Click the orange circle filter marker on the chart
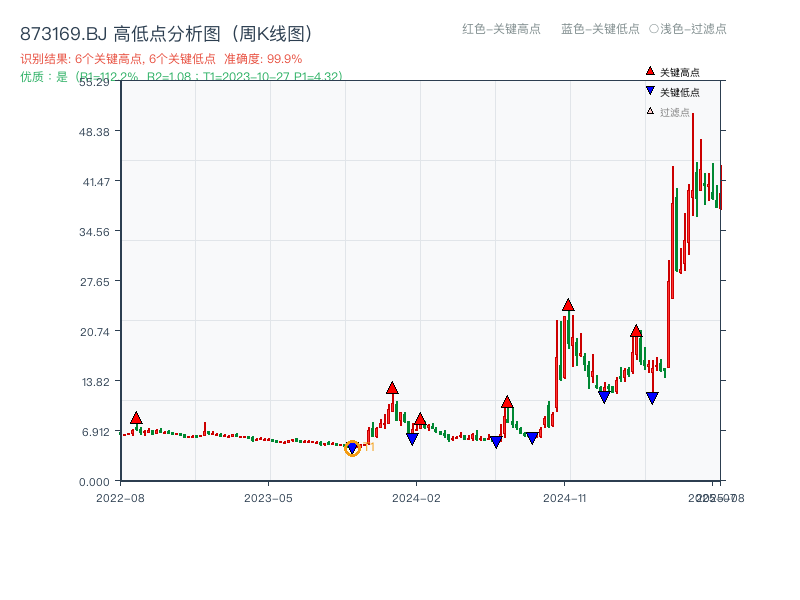Screen dimensions: 800x600 click(x=352, y=450)
